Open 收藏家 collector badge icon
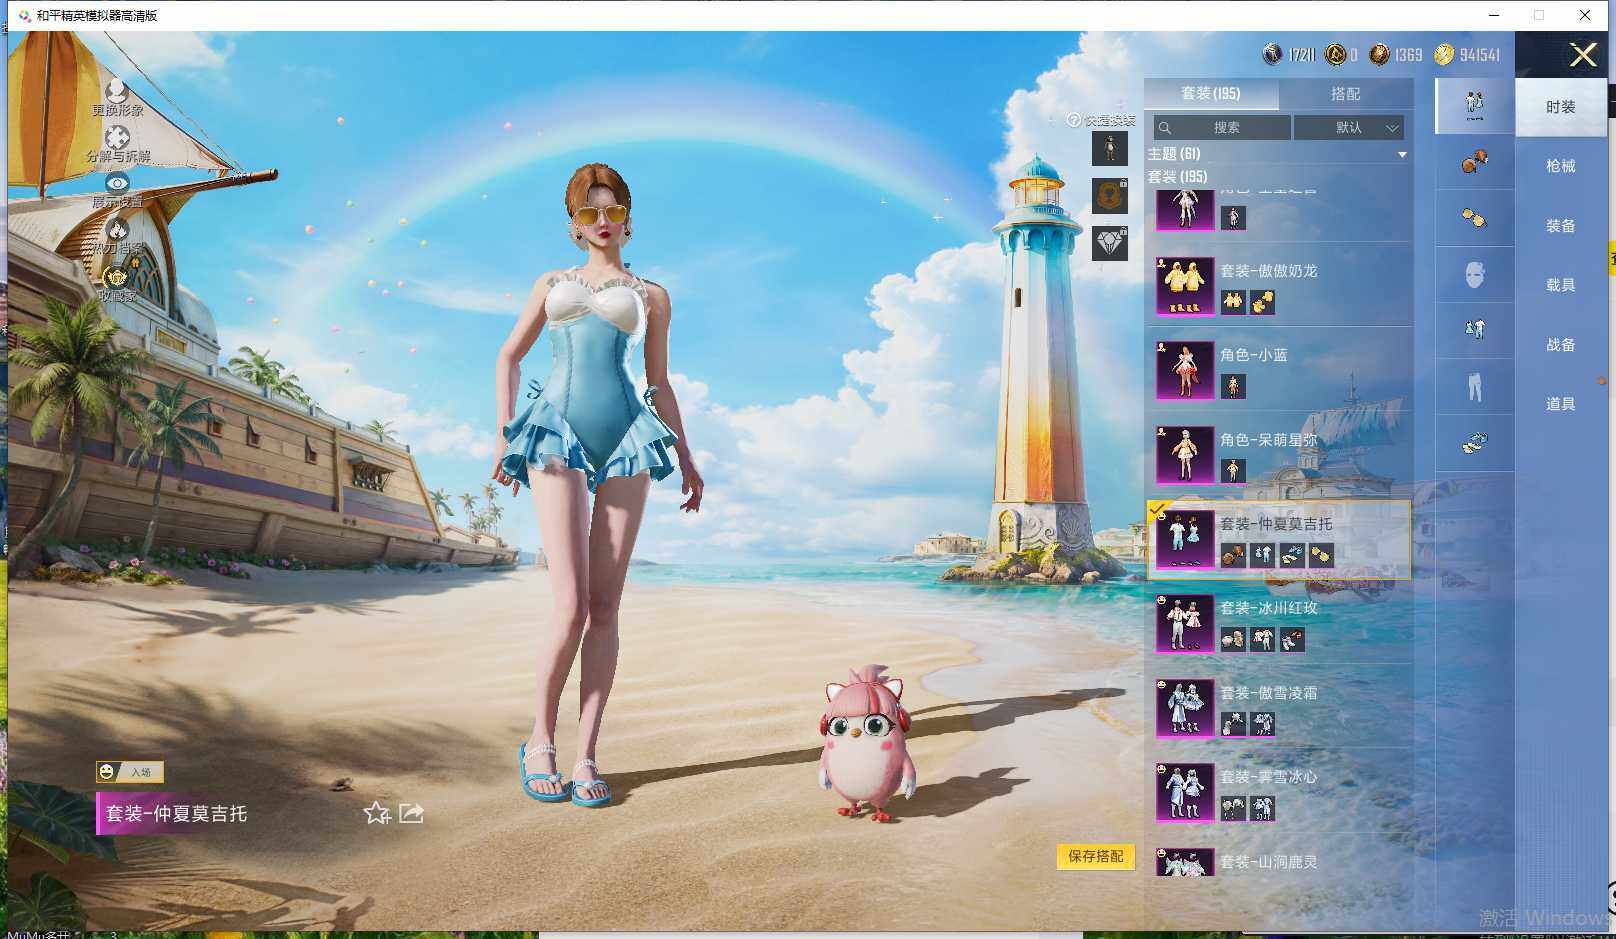The height and width of the screenshot is (939, 1616). pos(117,276)
